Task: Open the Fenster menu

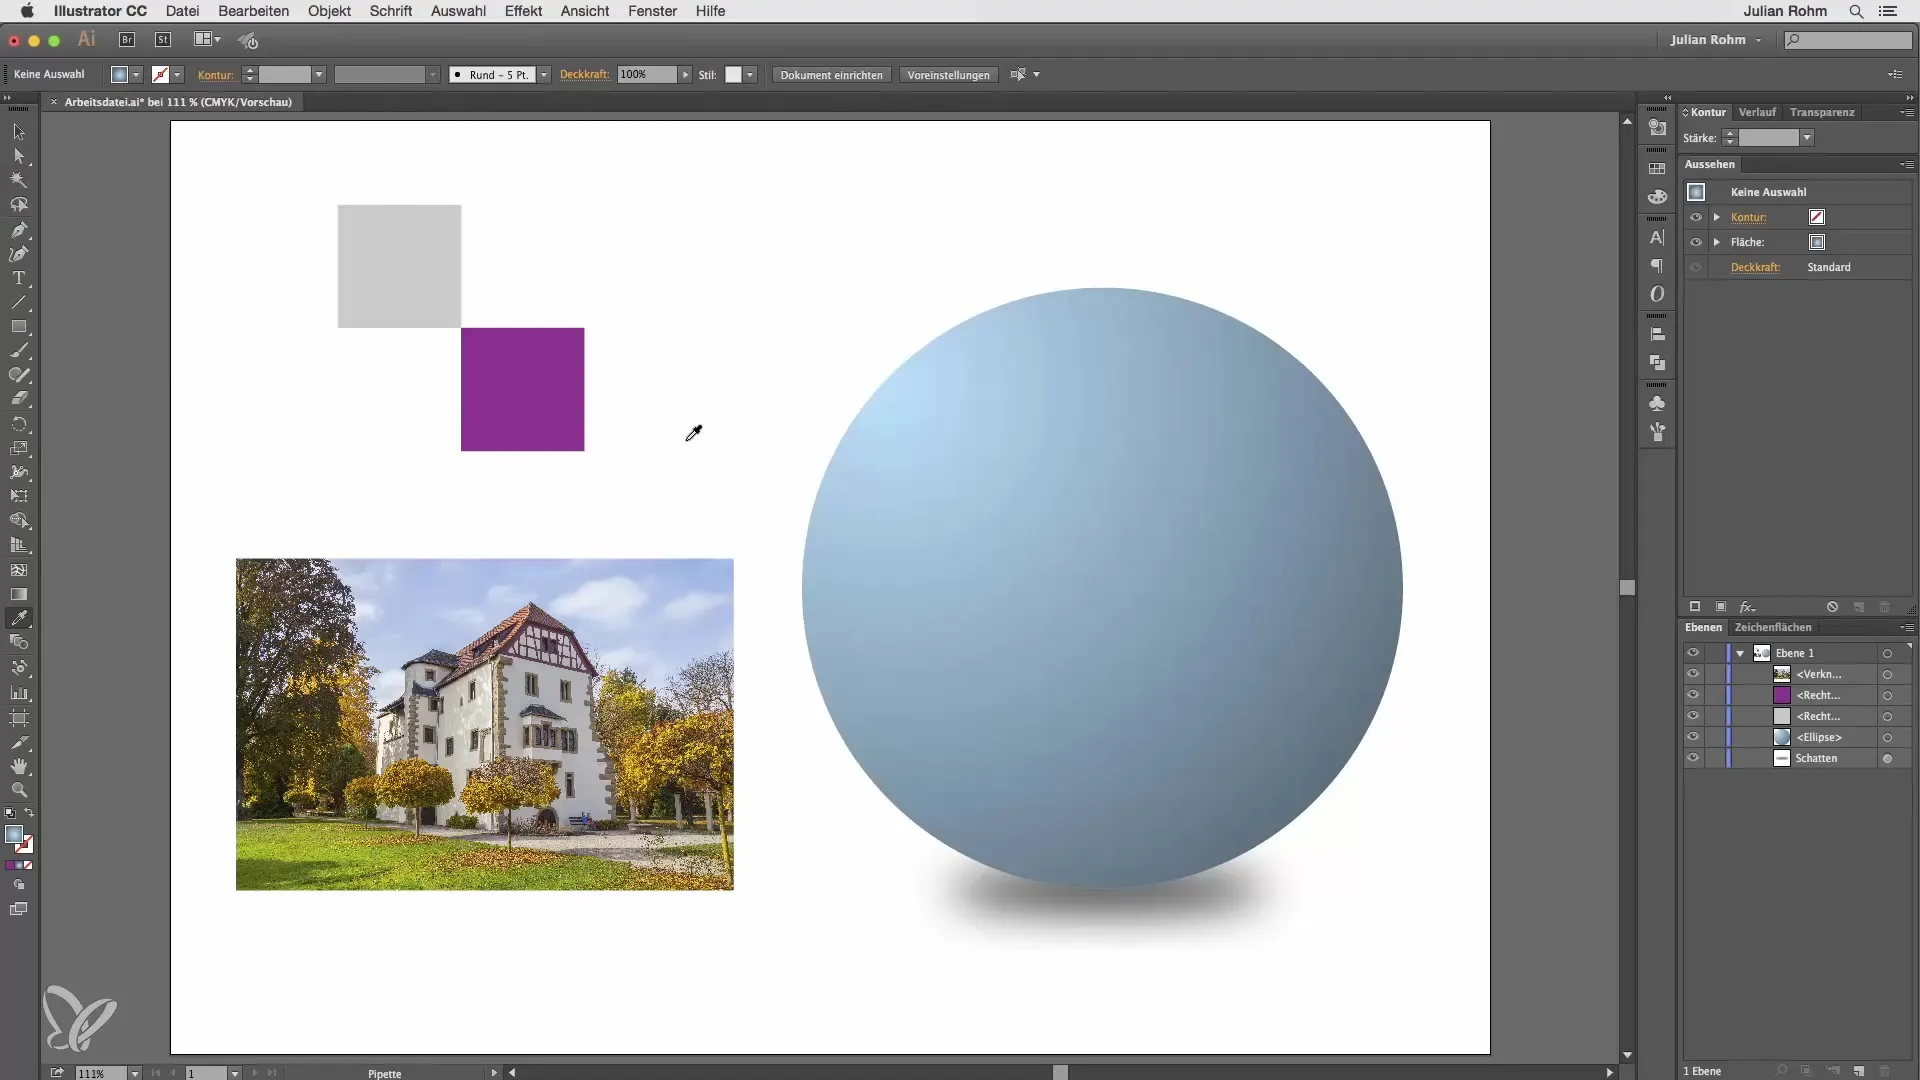Action: pyautogui.click(x=652, y=11)
